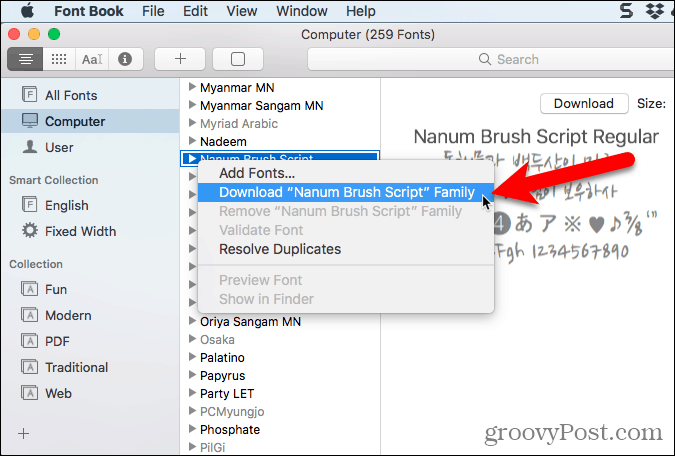
Task: Select the Party LET font name
Action: [x=227, y=394]
